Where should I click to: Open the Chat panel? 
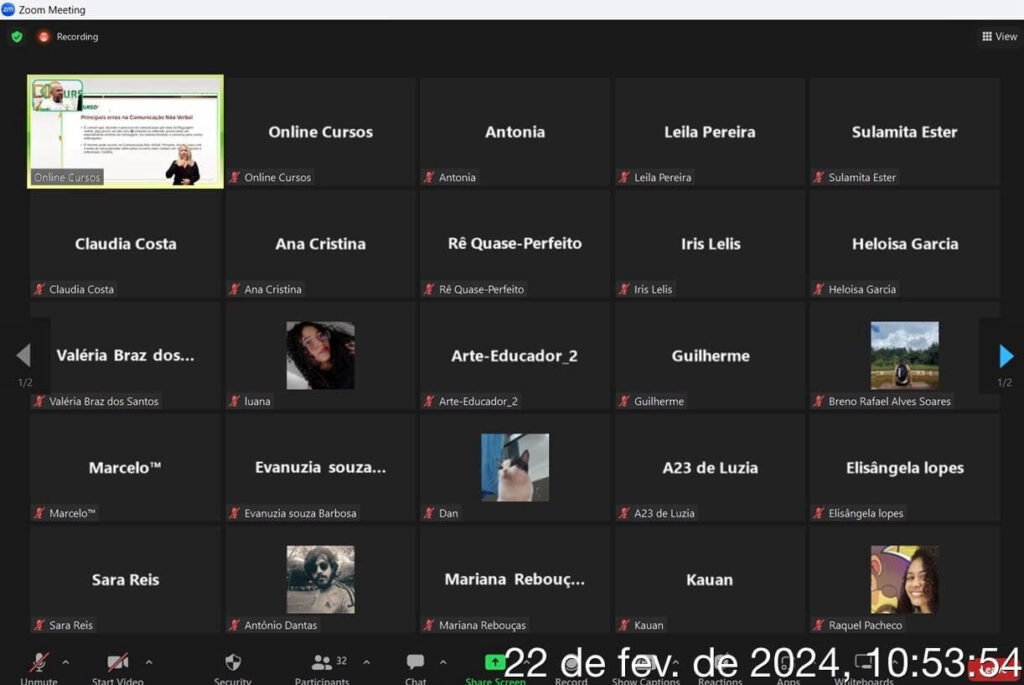[x=415, y=662]
